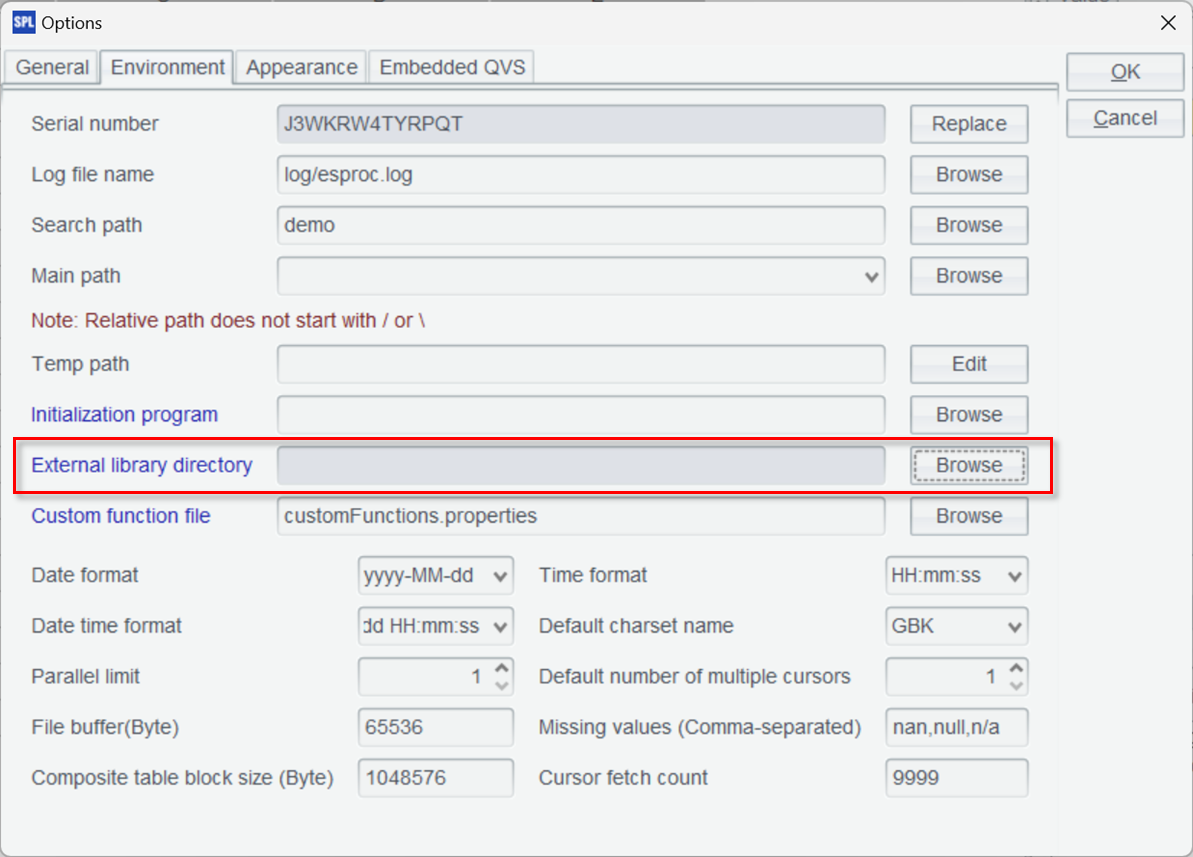Select the Embedded QVS tab
1193x857 pixels.
pos(452,67)
